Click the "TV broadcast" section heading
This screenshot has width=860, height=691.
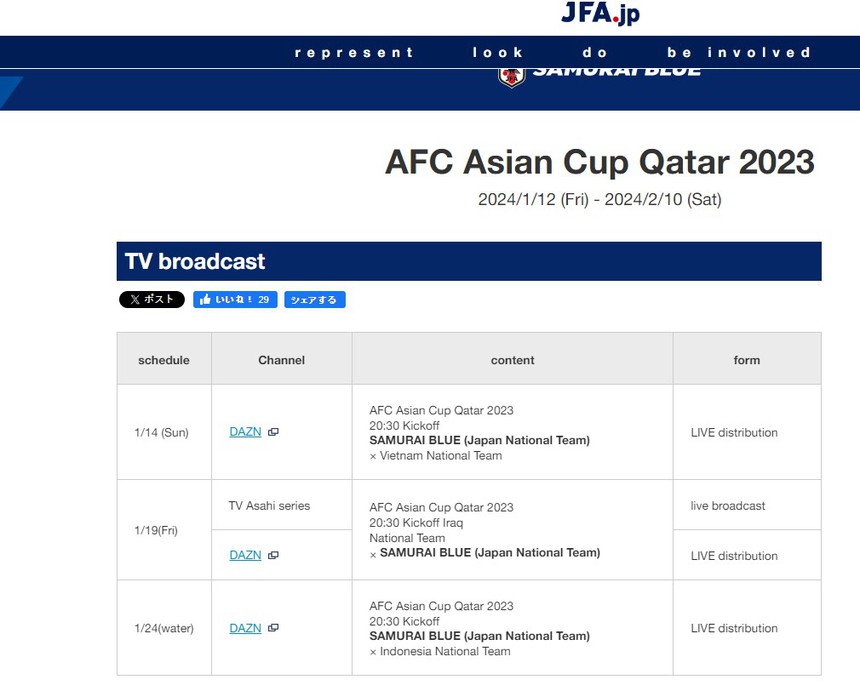pos(195,262)
